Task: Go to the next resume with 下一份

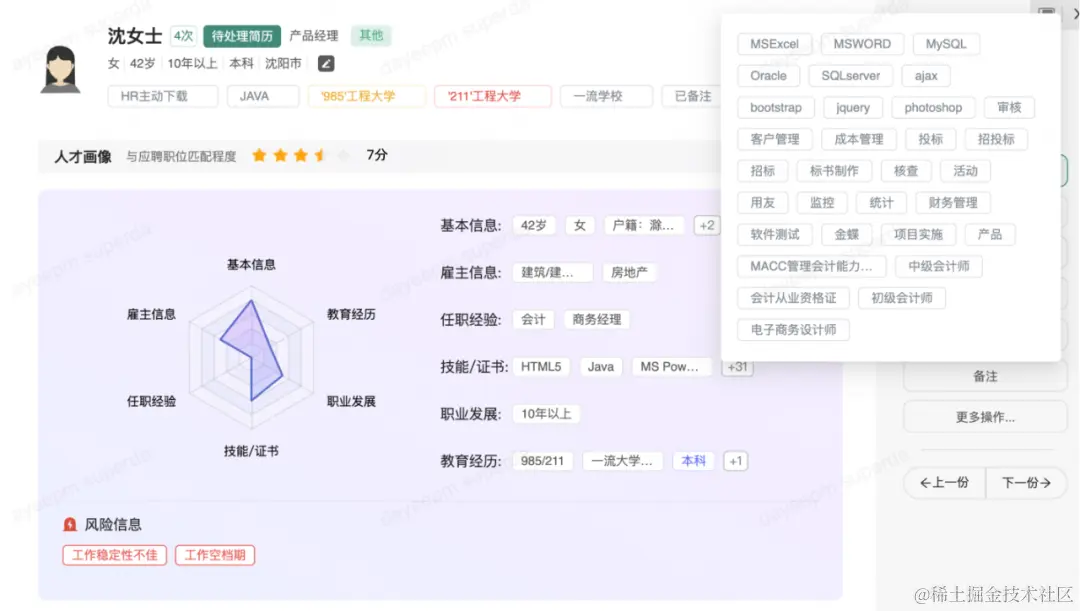Action: 1026,482
